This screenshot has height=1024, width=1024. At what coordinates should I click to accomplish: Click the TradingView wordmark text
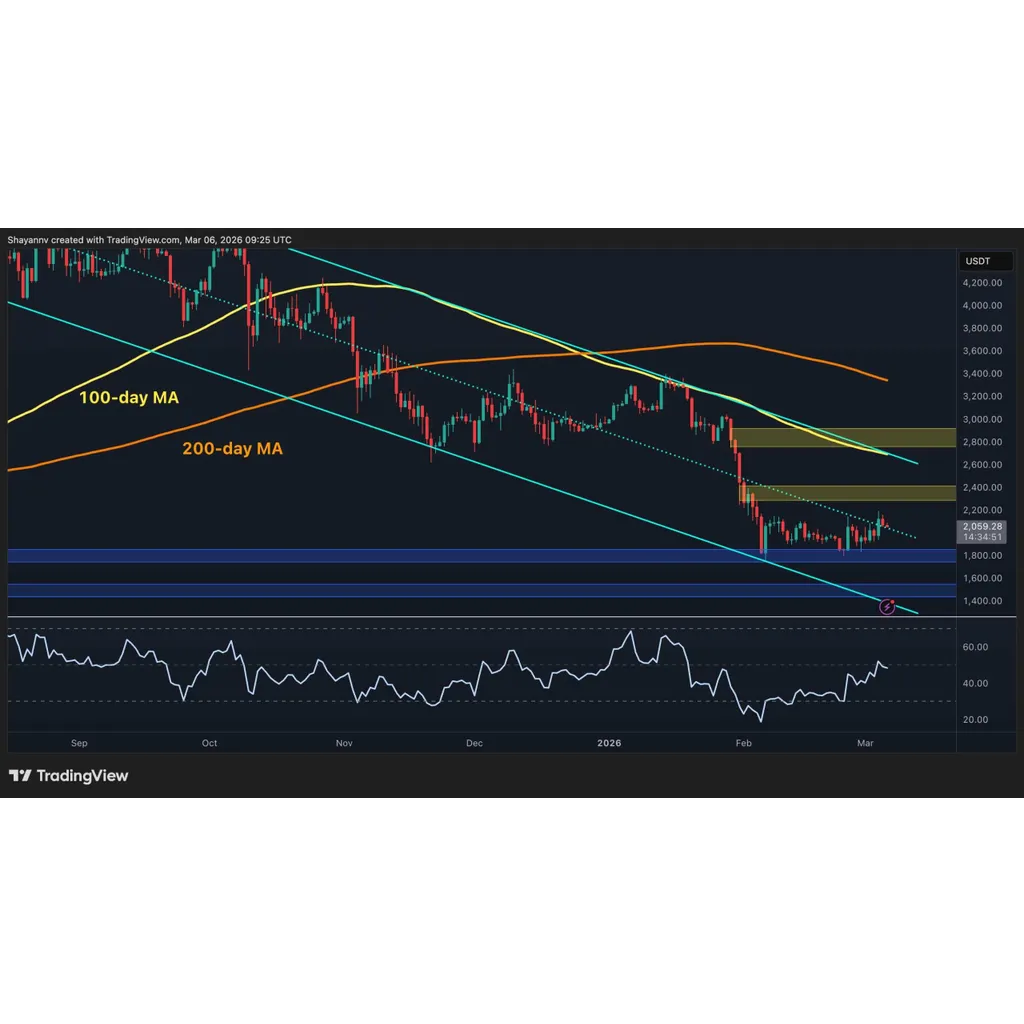coord(82,776)
